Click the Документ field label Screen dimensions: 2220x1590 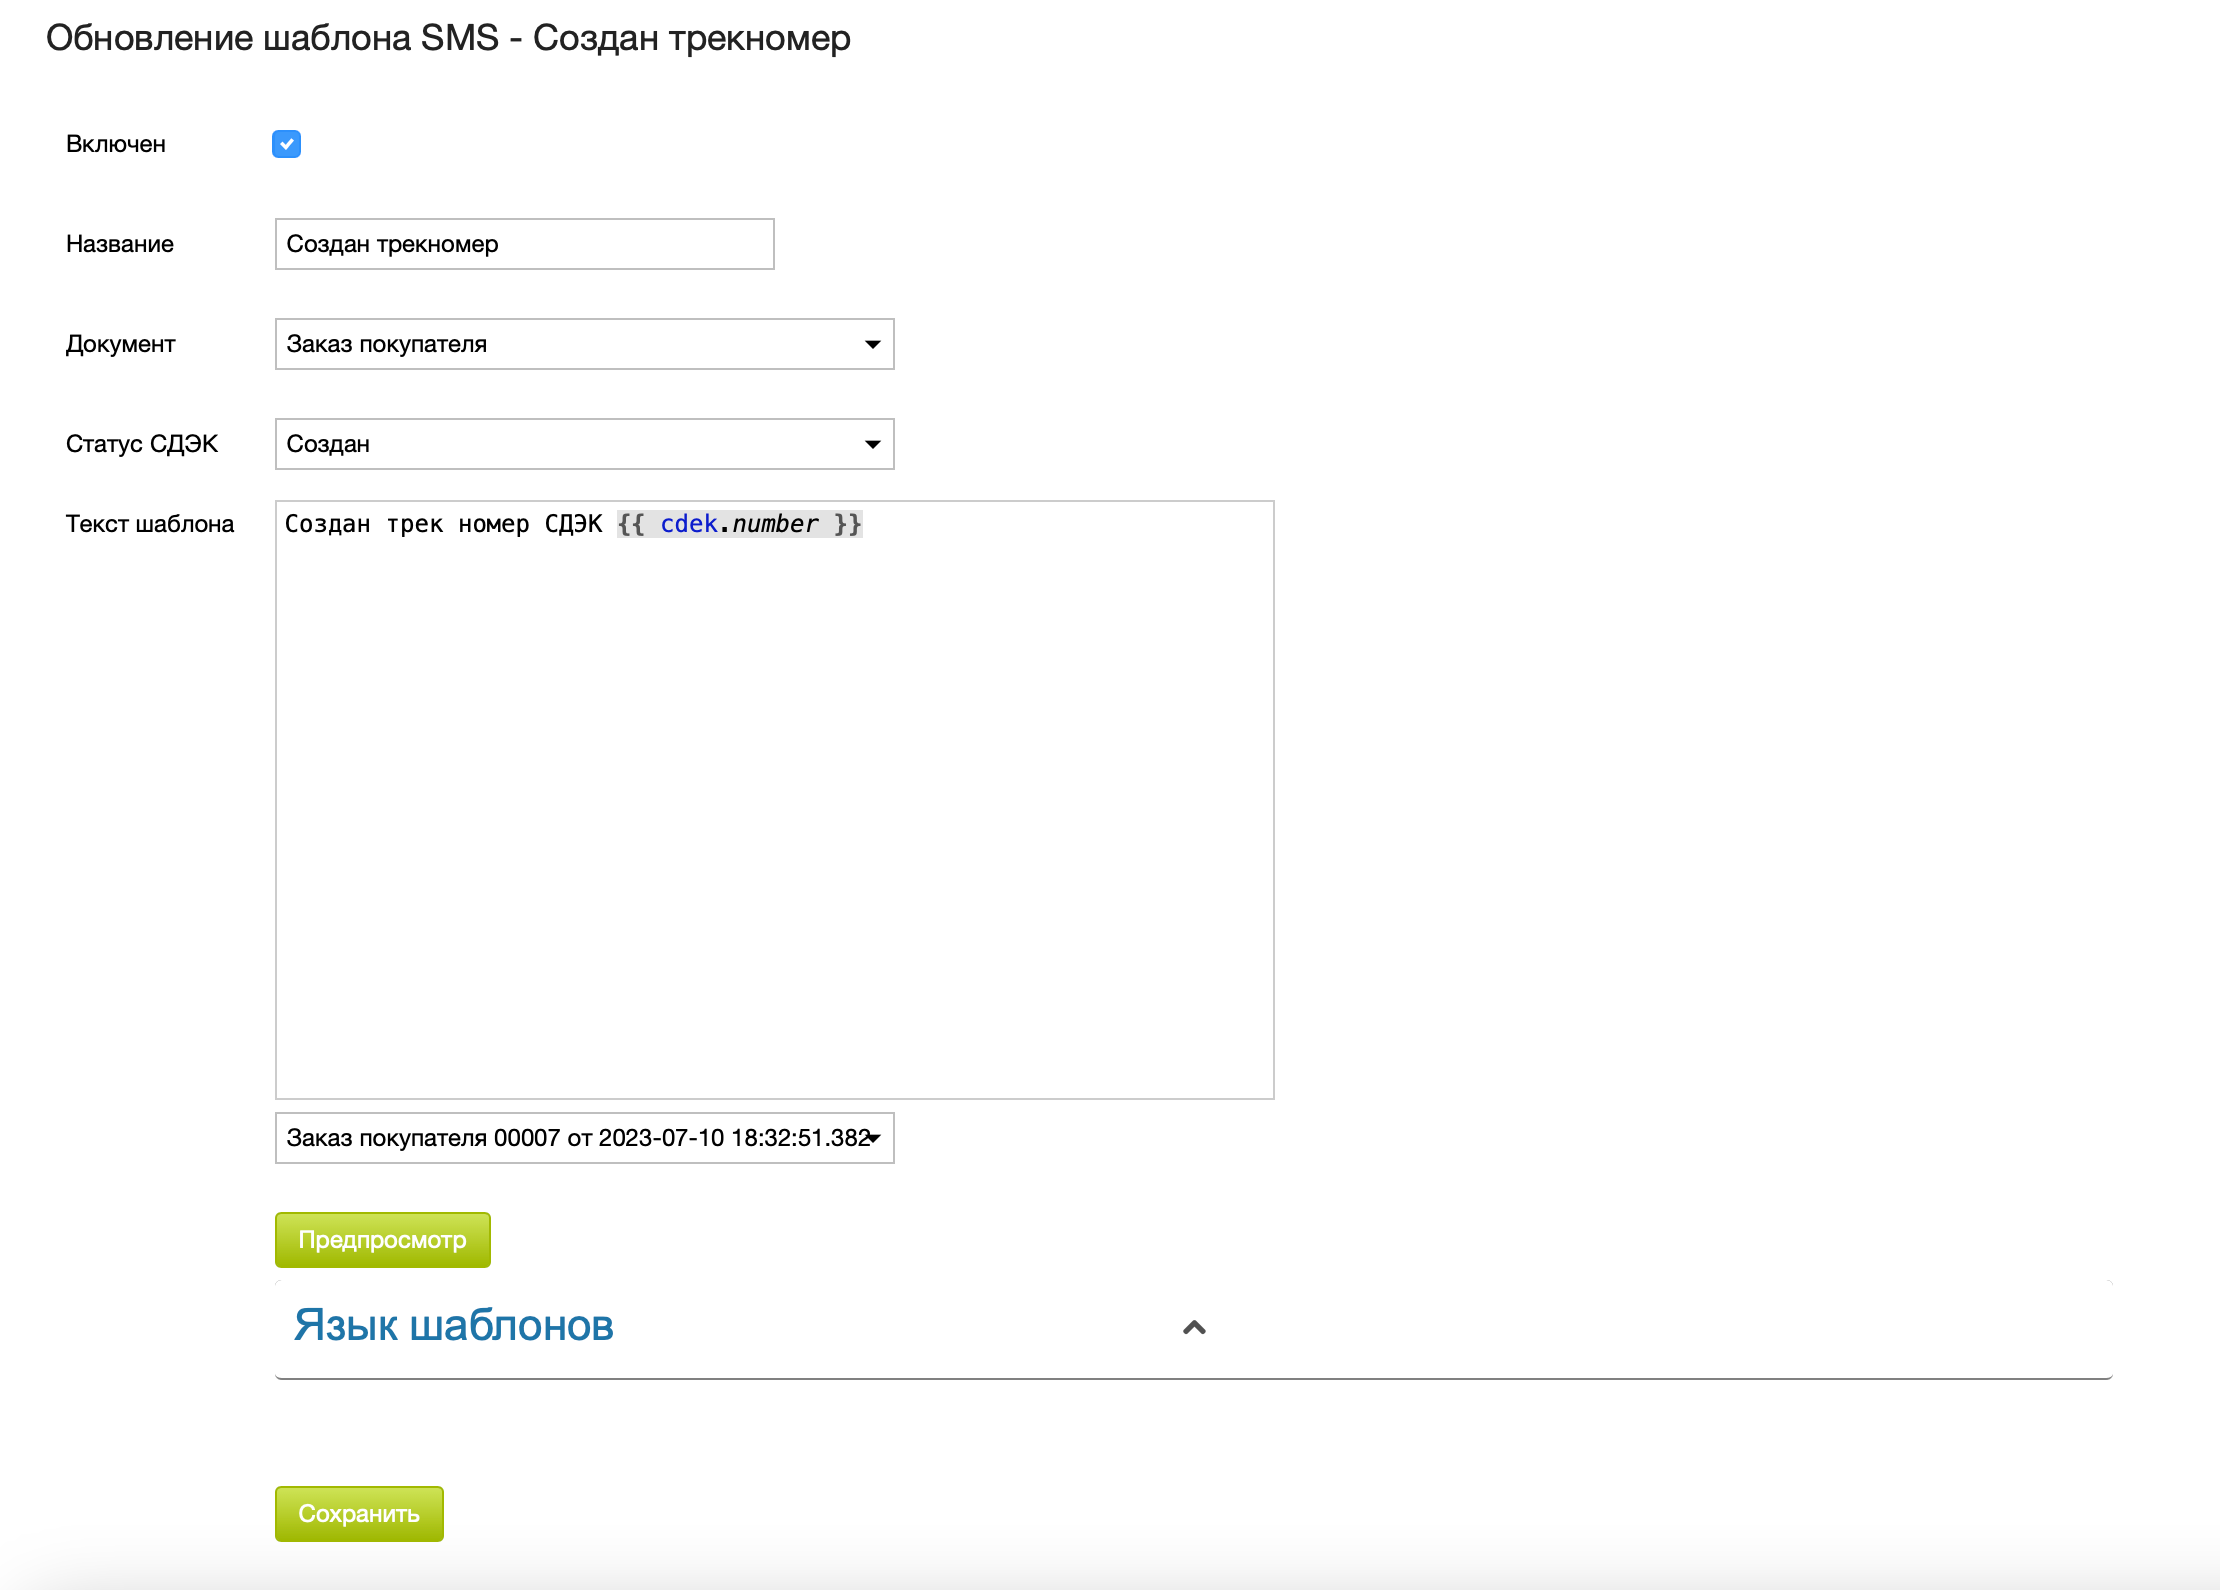pyautogui.click(x=120, y=344)
